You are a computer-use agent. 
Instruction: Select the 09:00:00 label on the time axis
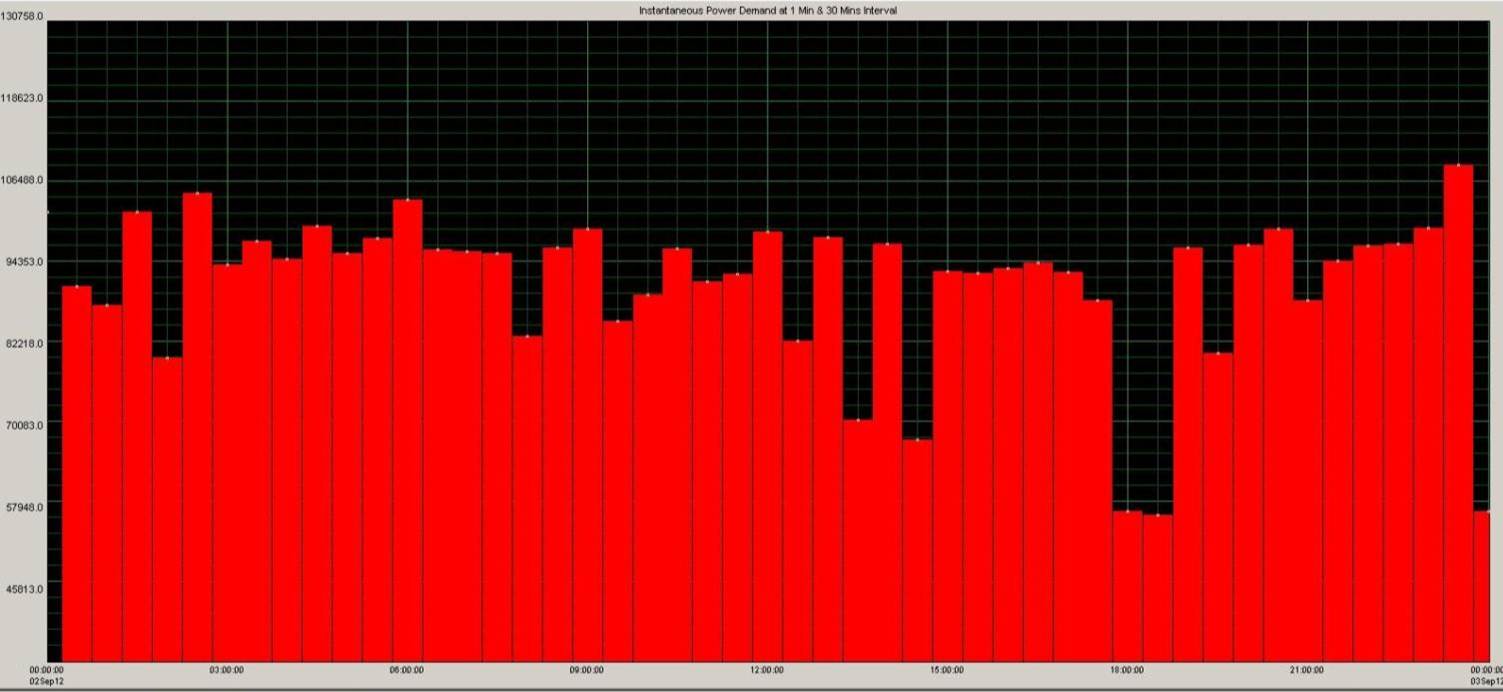(x=587, y=670)
